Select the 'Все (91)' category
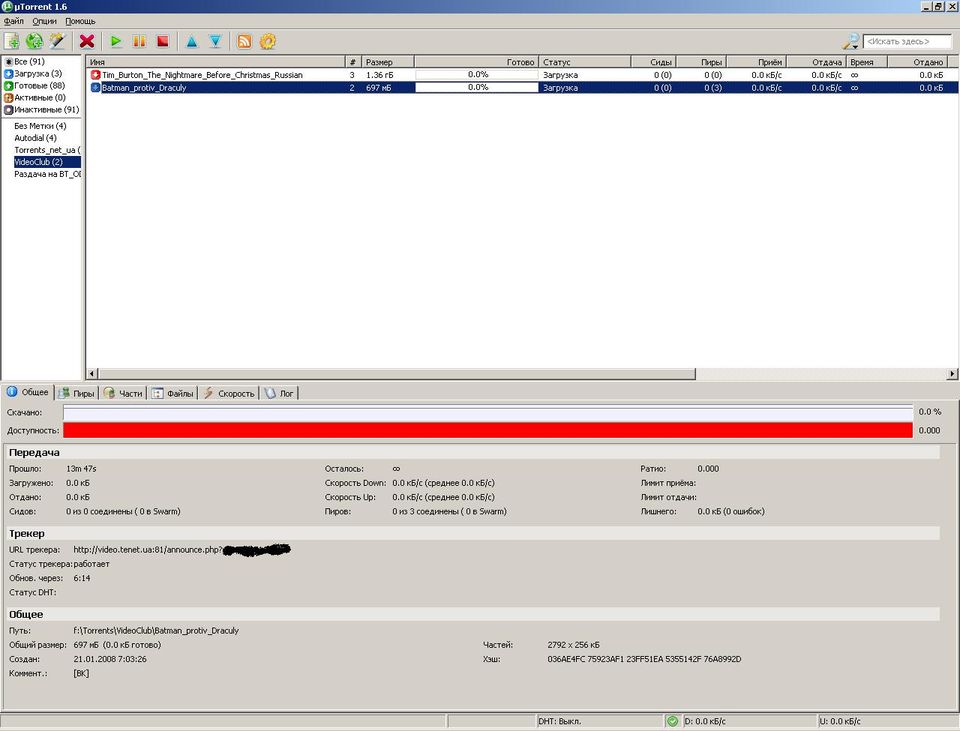Screen dimensions: 960x731 (29, 61)
